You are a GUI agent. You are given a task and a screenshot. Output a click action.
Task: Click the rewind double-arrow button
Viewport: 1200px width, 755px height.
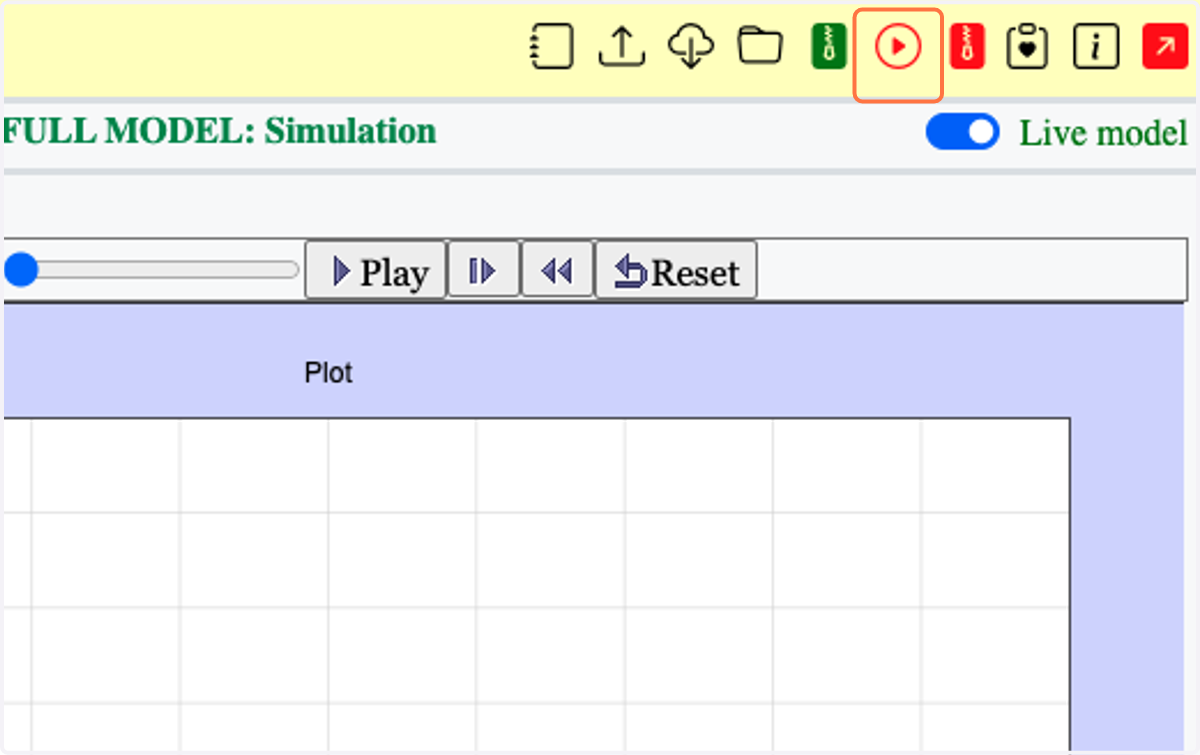557,269
